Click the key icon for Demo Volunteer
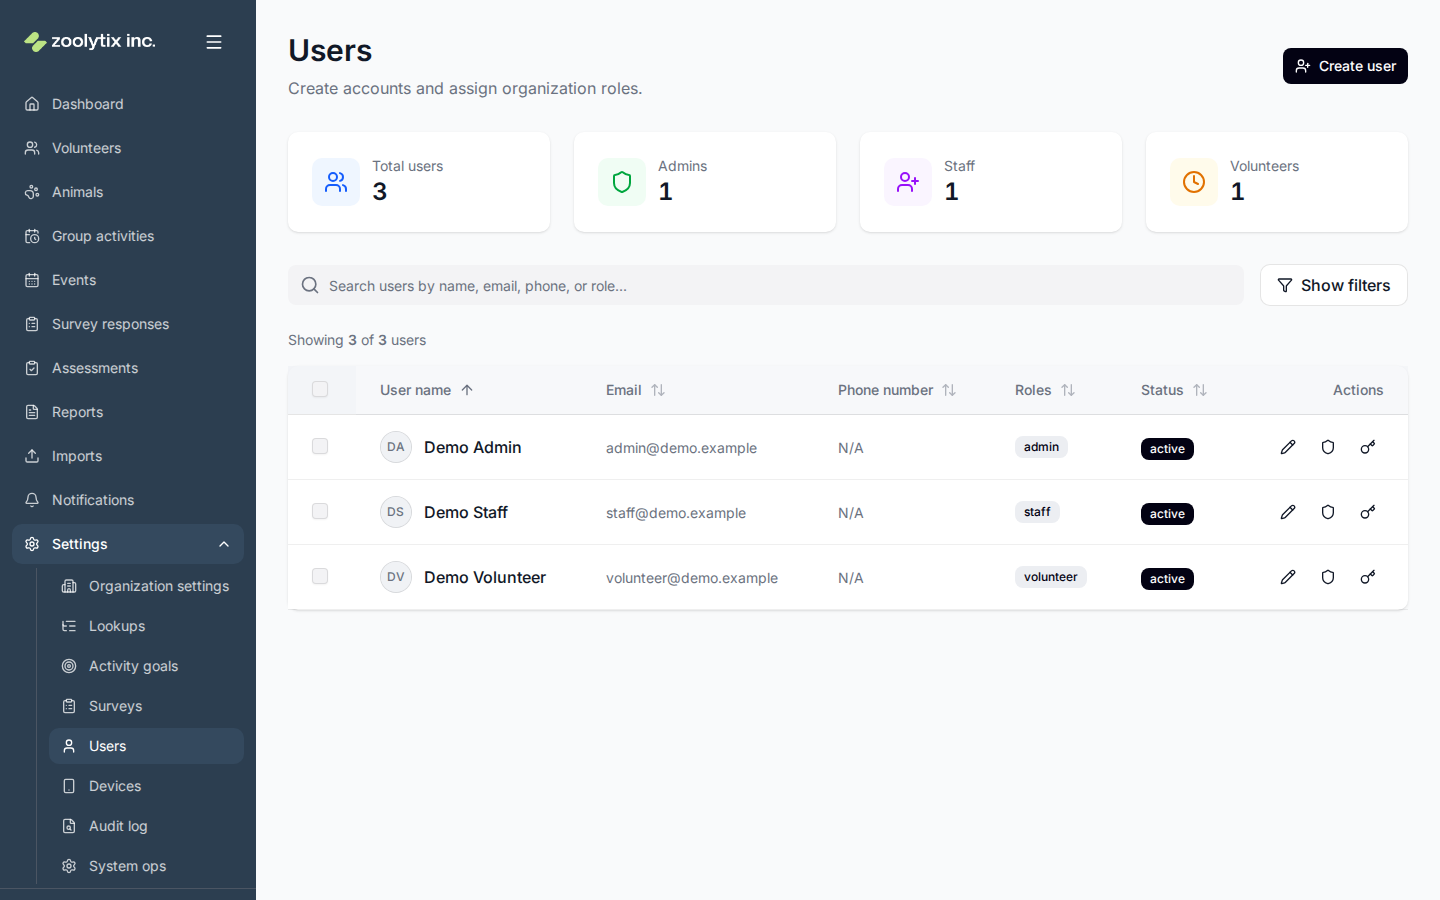This screenshot has height=900, width=1440. pyautogui.click(x=1368, y=577)
